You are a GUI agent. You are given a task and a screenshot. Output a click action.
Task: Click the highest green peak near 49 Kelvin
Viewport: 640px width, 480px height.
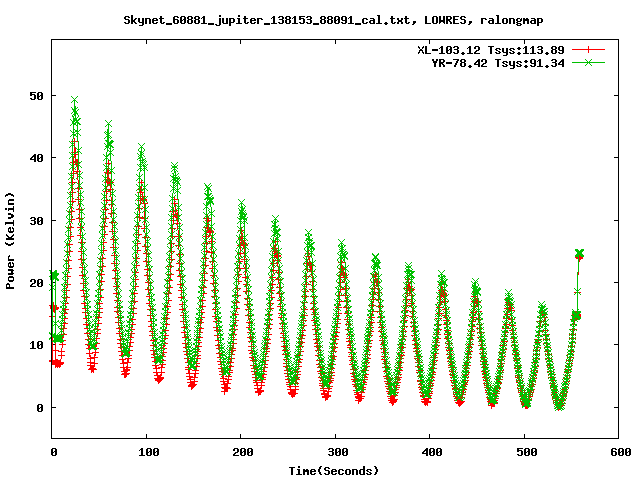pos(74,100)
